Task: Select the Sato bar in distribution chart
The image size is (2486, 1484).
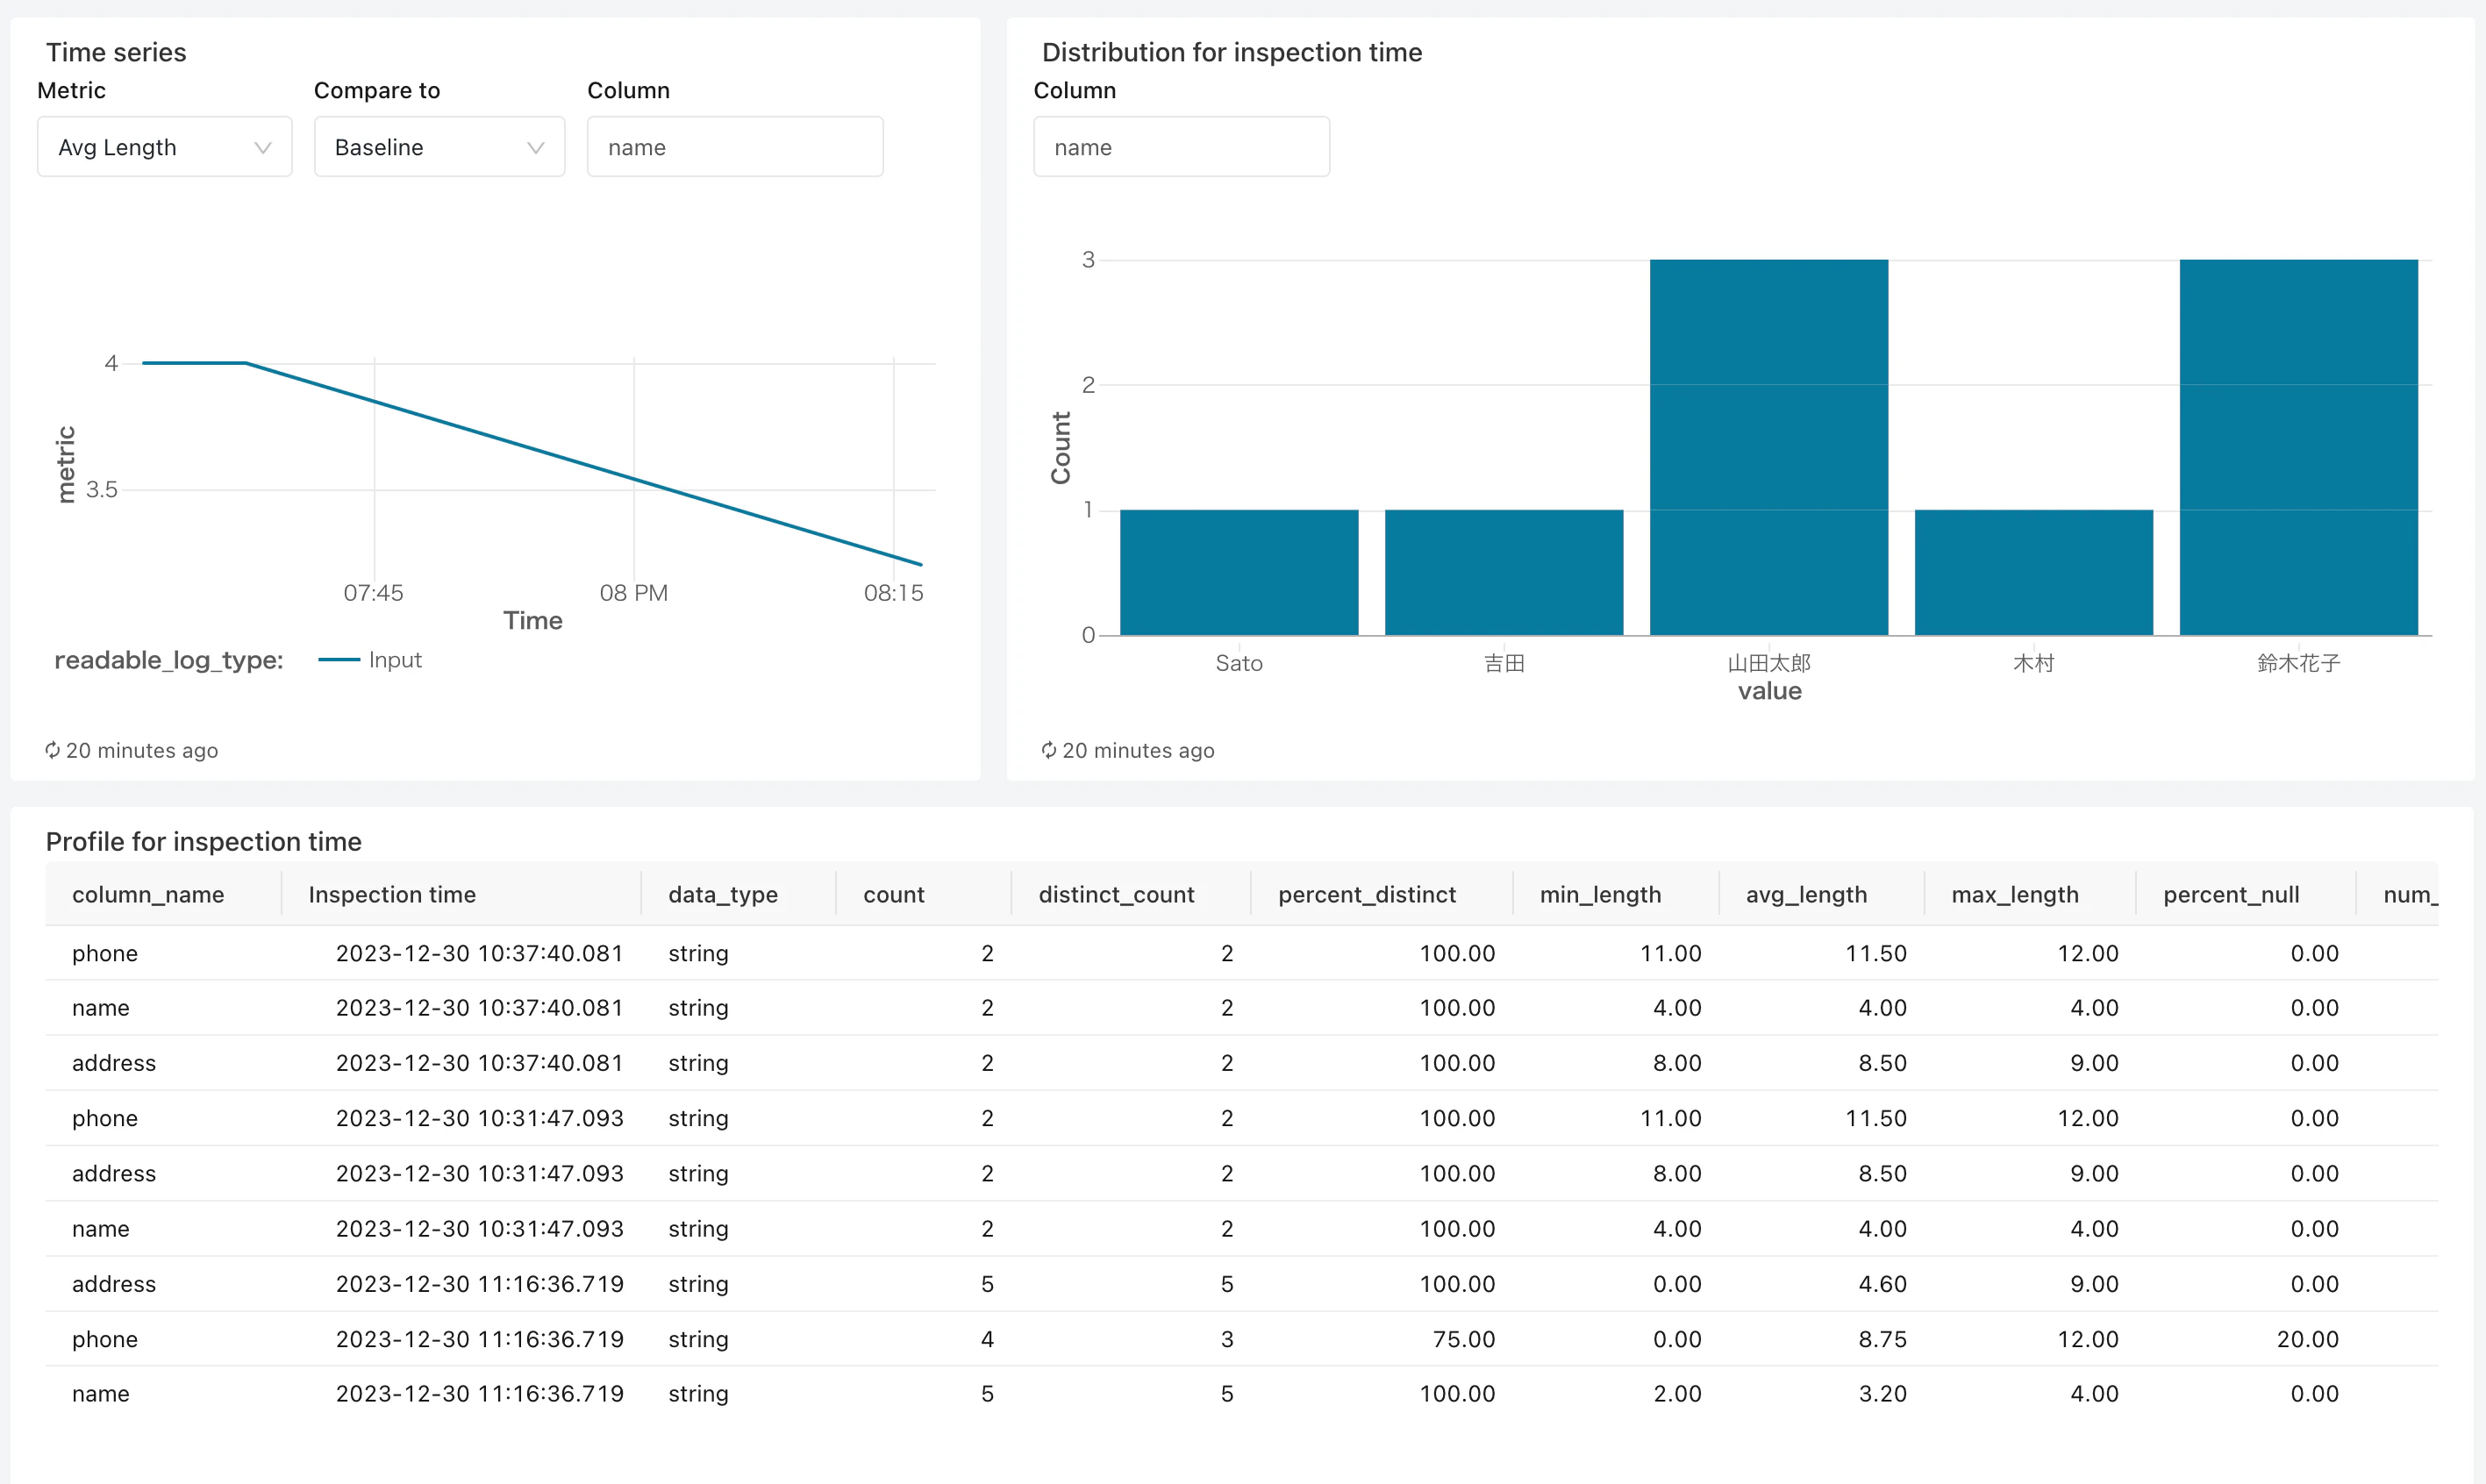Action: (x=1238, y=572)
